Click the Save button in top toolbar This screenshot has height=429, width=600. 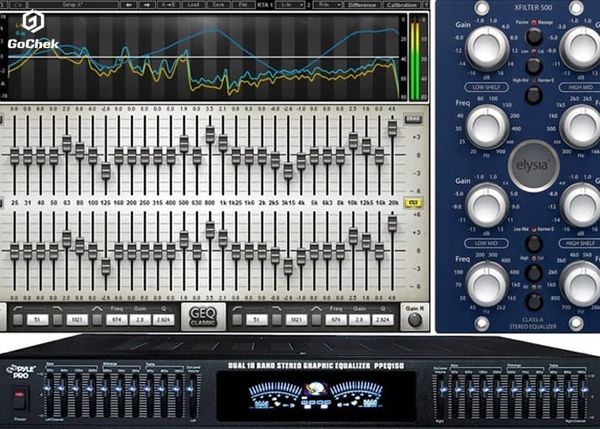[218, 5]
